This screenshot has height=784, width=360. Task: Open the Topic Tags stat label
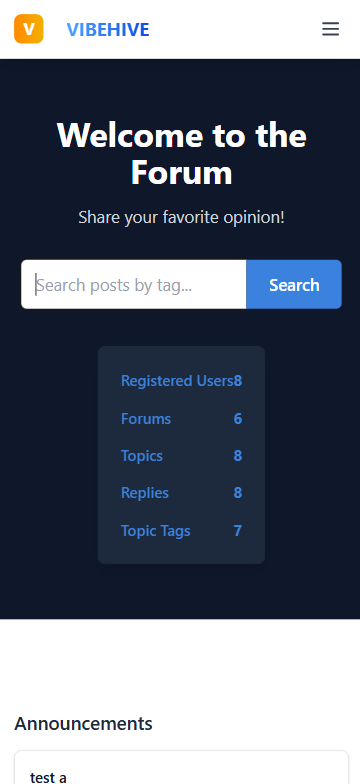coord(156,530)
